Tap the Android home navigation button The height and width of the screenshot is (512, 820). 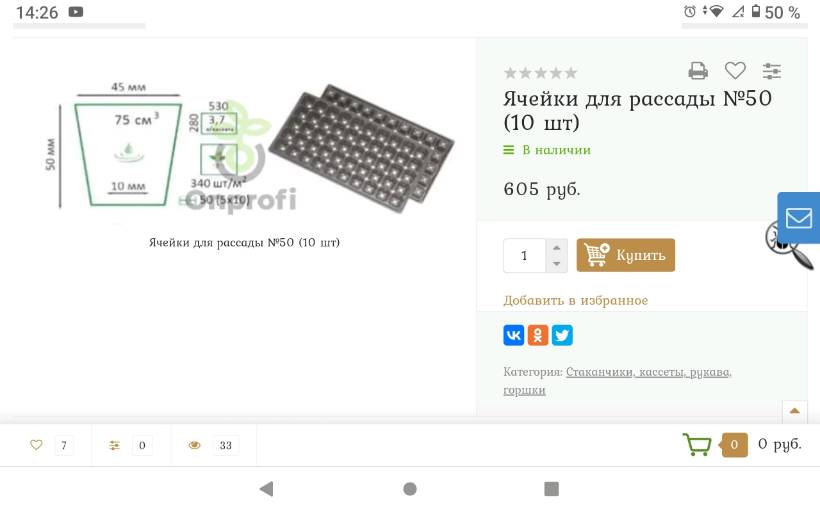click(x=410, y=489)
